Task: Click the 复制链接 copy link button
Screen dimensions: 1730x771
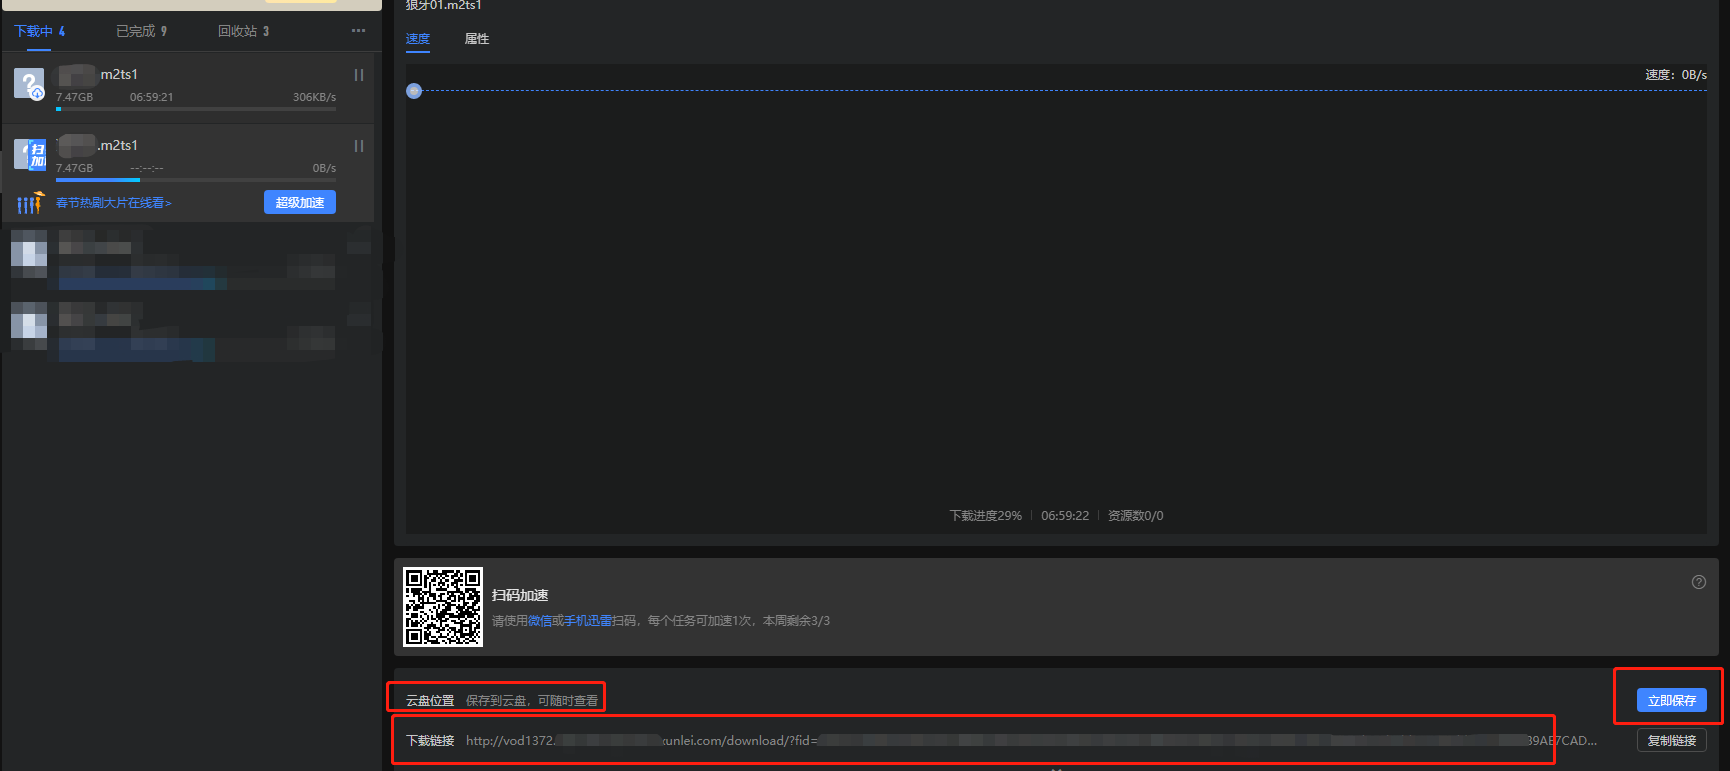Action: (x=1671, y=741)
